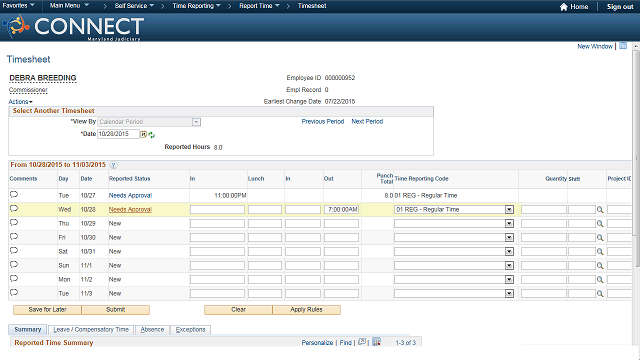
Task: Click the help icon next to date range
Action: point(113,165)
